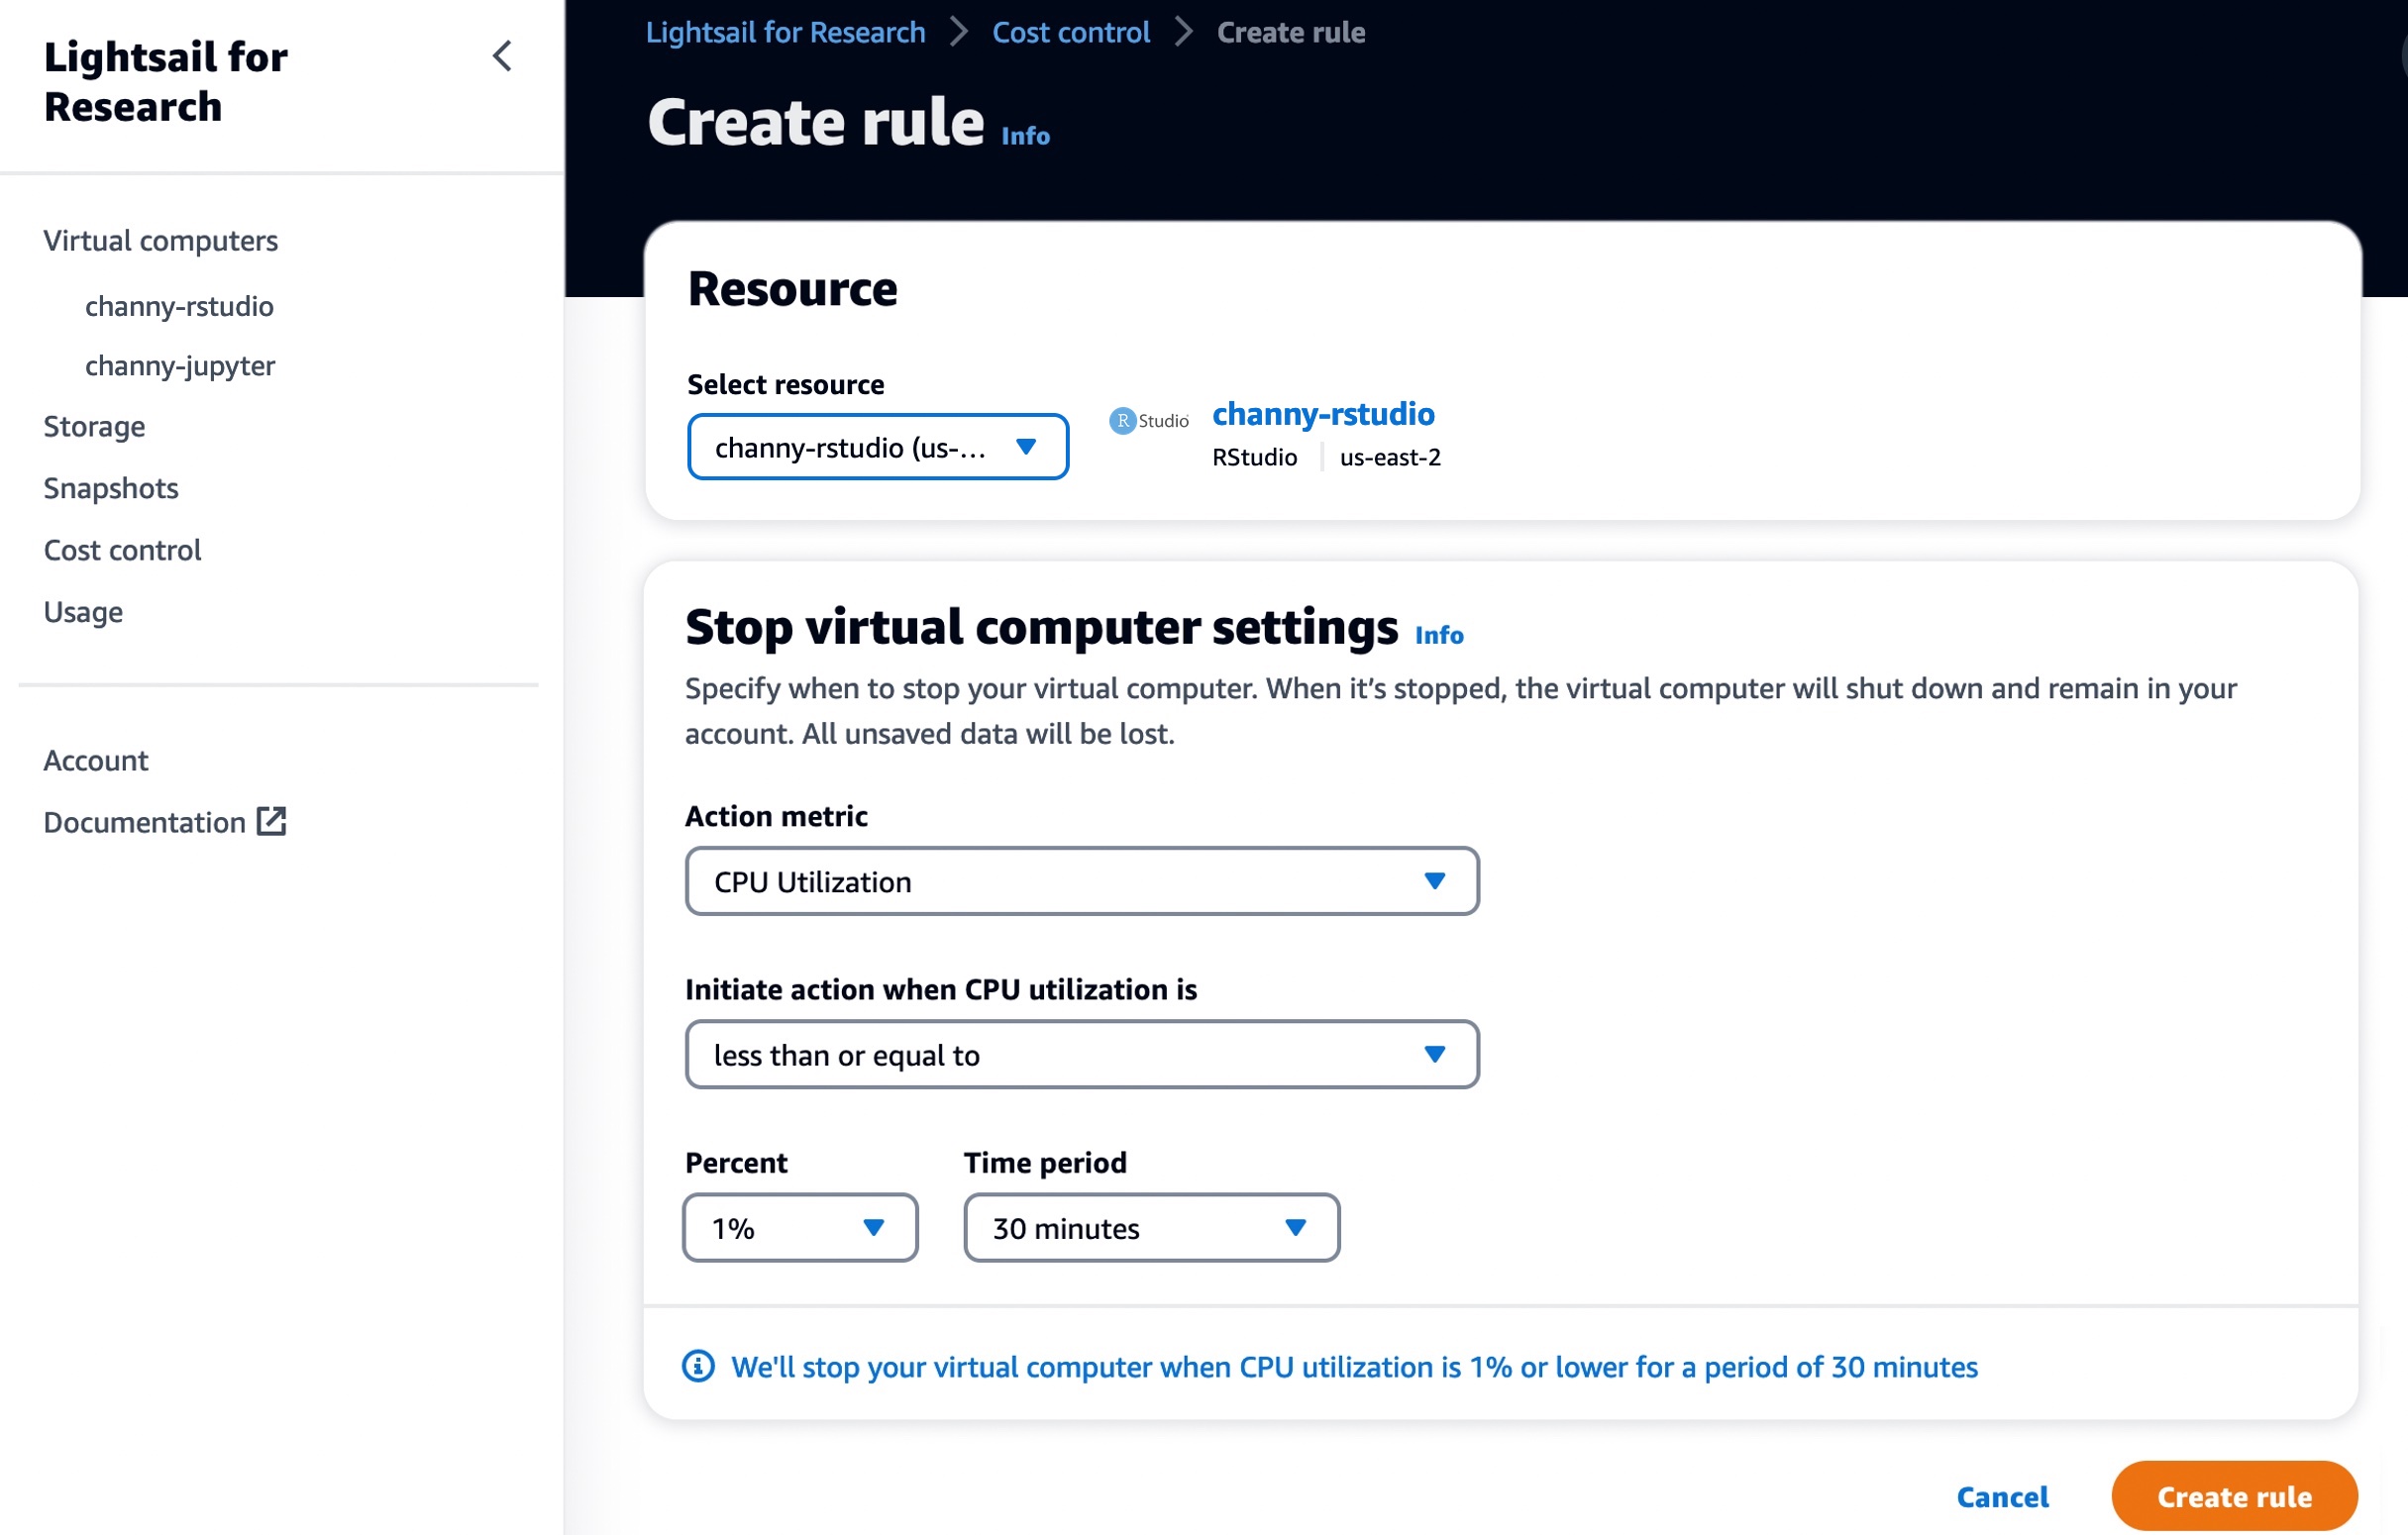The image size is (2408, 1535).
Task: Open the Time period 30 minutes dropdown
Action: [1150, 1227]
